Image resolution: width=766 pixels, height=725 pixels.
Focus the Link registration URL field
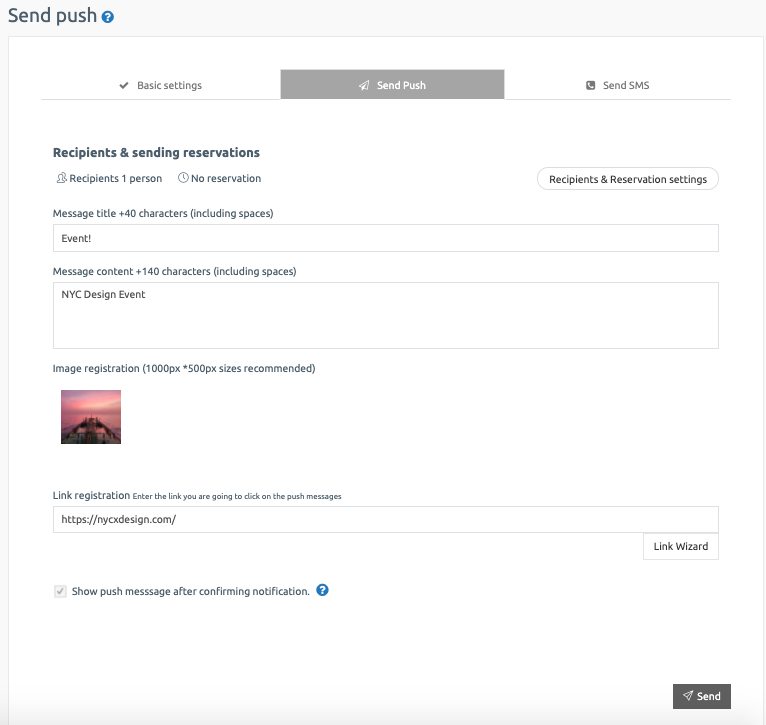[385, 520]
